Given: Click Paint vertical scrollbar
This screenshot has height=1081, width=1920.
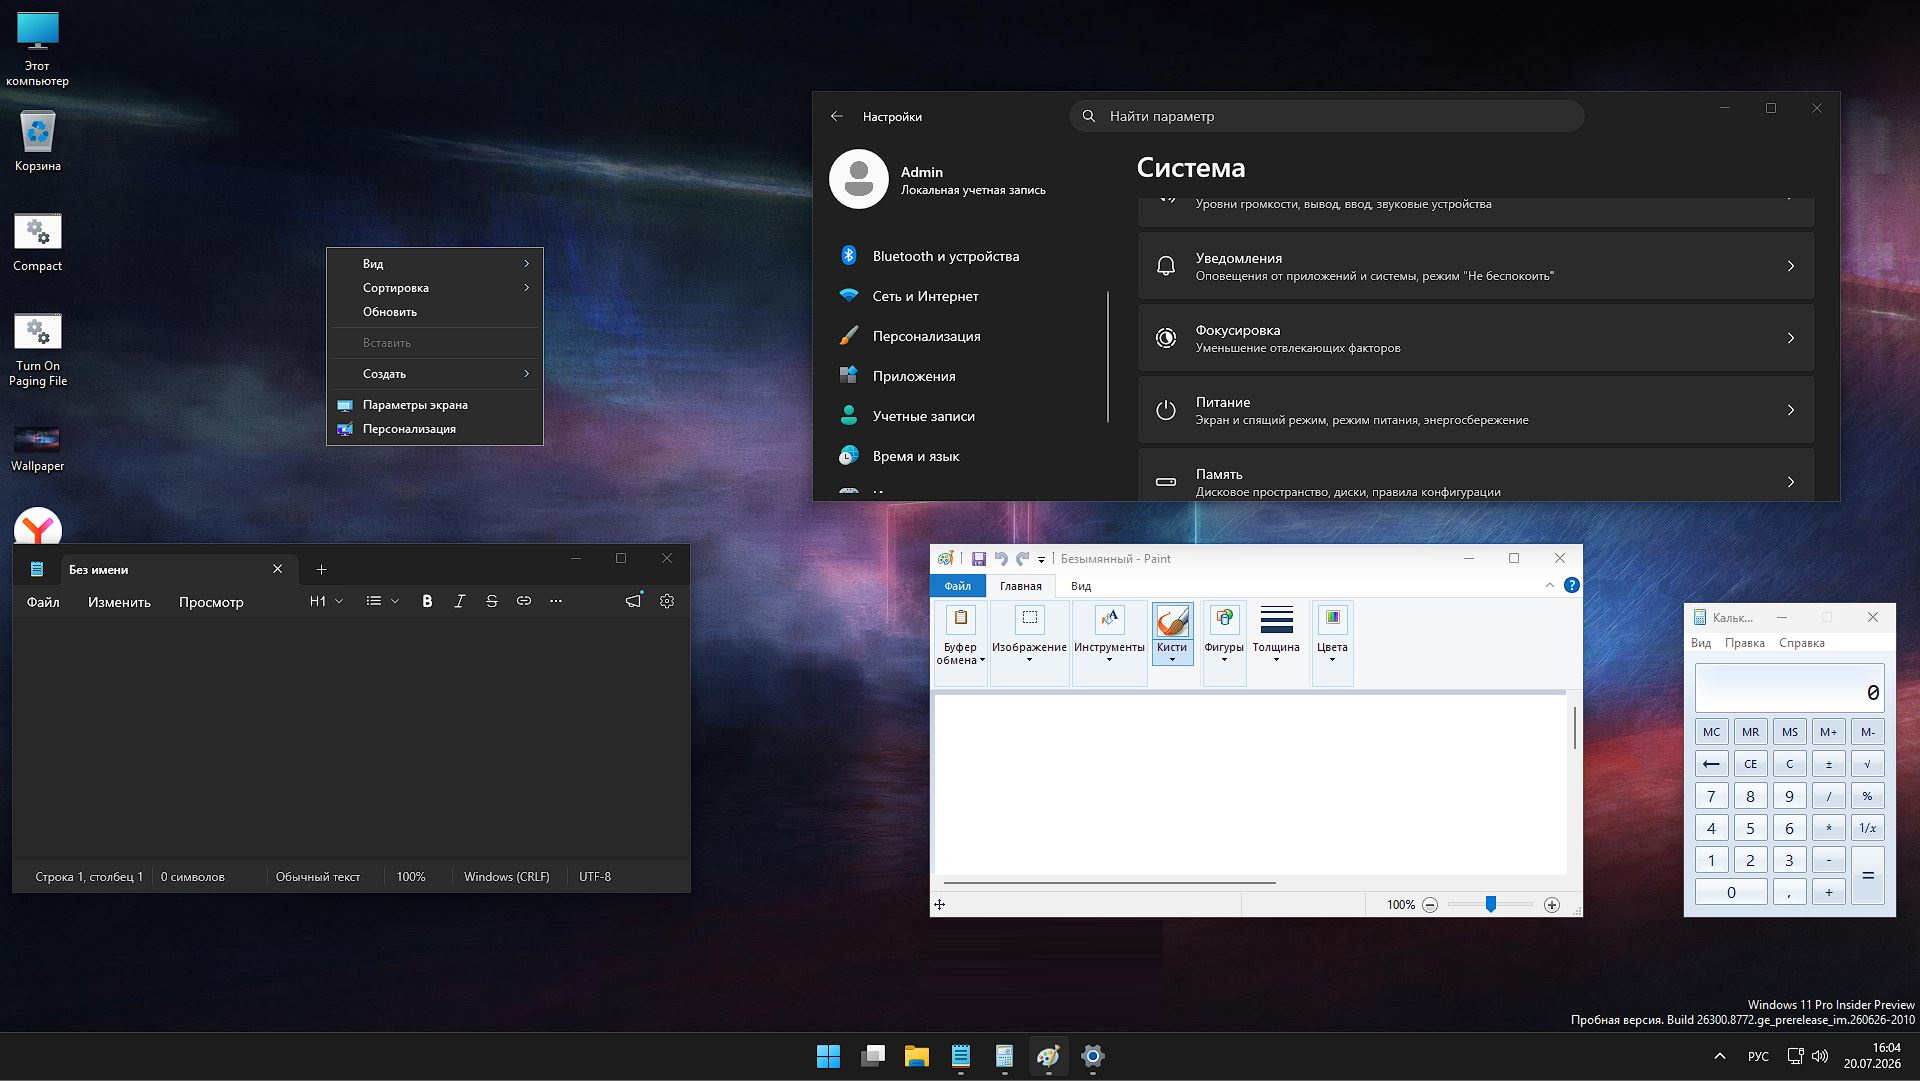Looking at the screenshot, I should point(1574,728).
